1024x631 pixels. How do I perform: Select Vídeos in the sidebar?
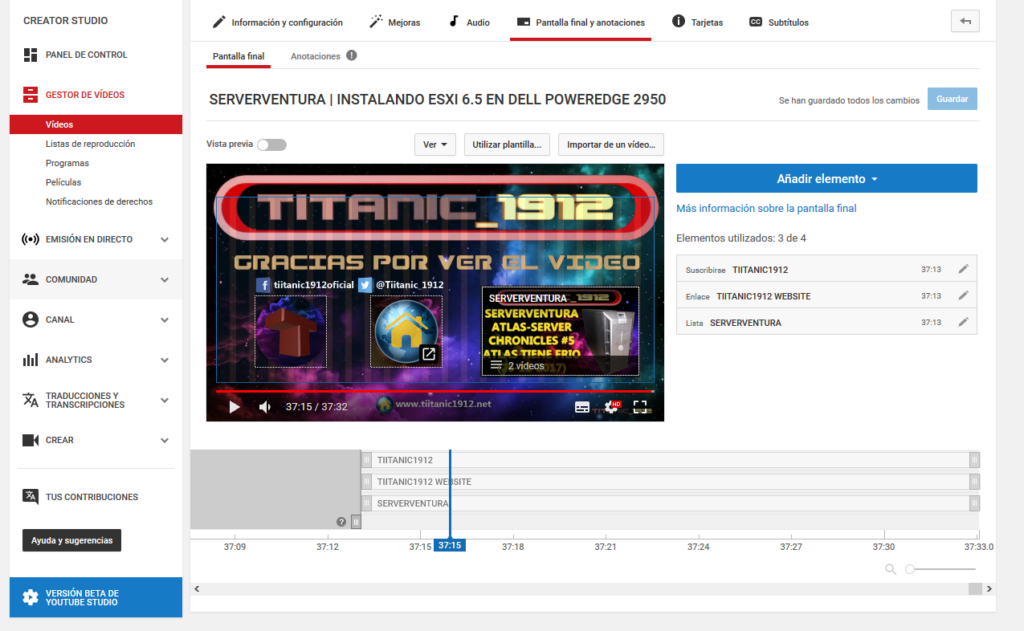click(x=96, y=124)
